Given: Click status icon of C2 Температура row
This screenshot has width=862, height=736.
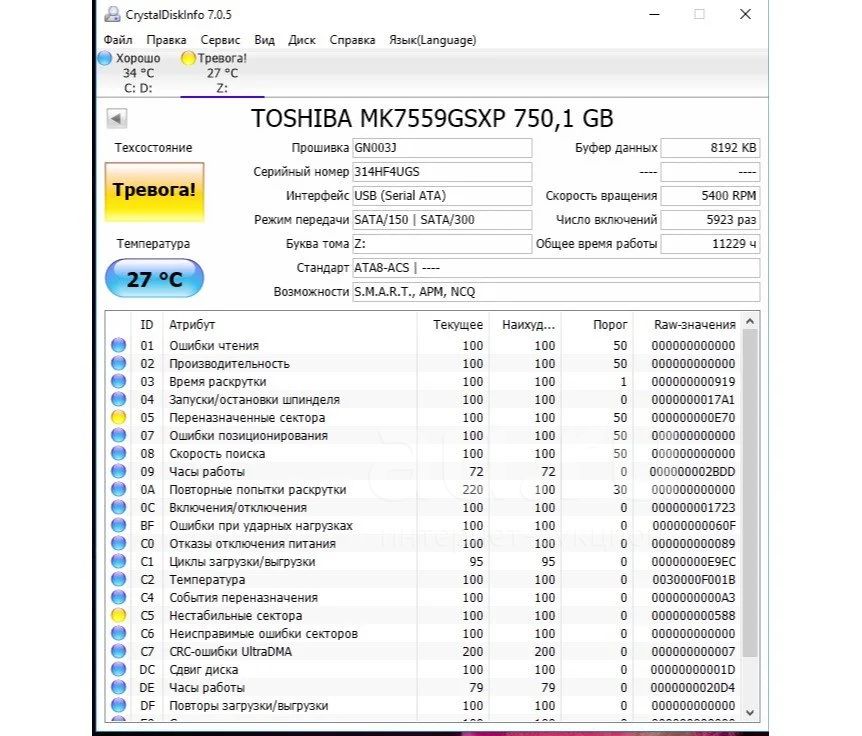Looking at the screenshot, I should (119, 579).
